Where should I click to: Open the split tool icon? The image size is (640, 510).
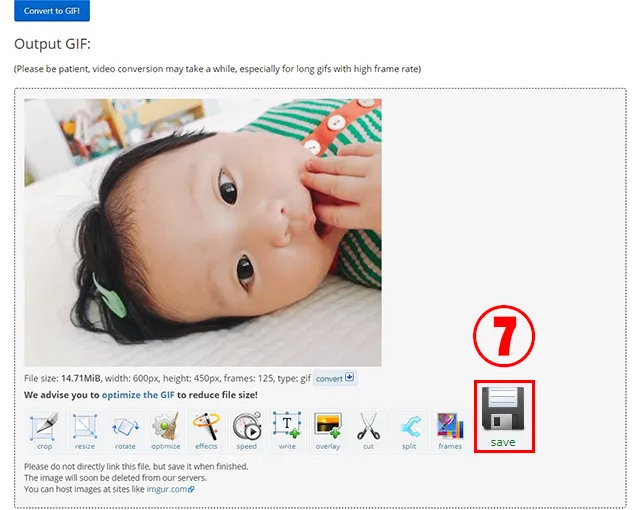409,431
